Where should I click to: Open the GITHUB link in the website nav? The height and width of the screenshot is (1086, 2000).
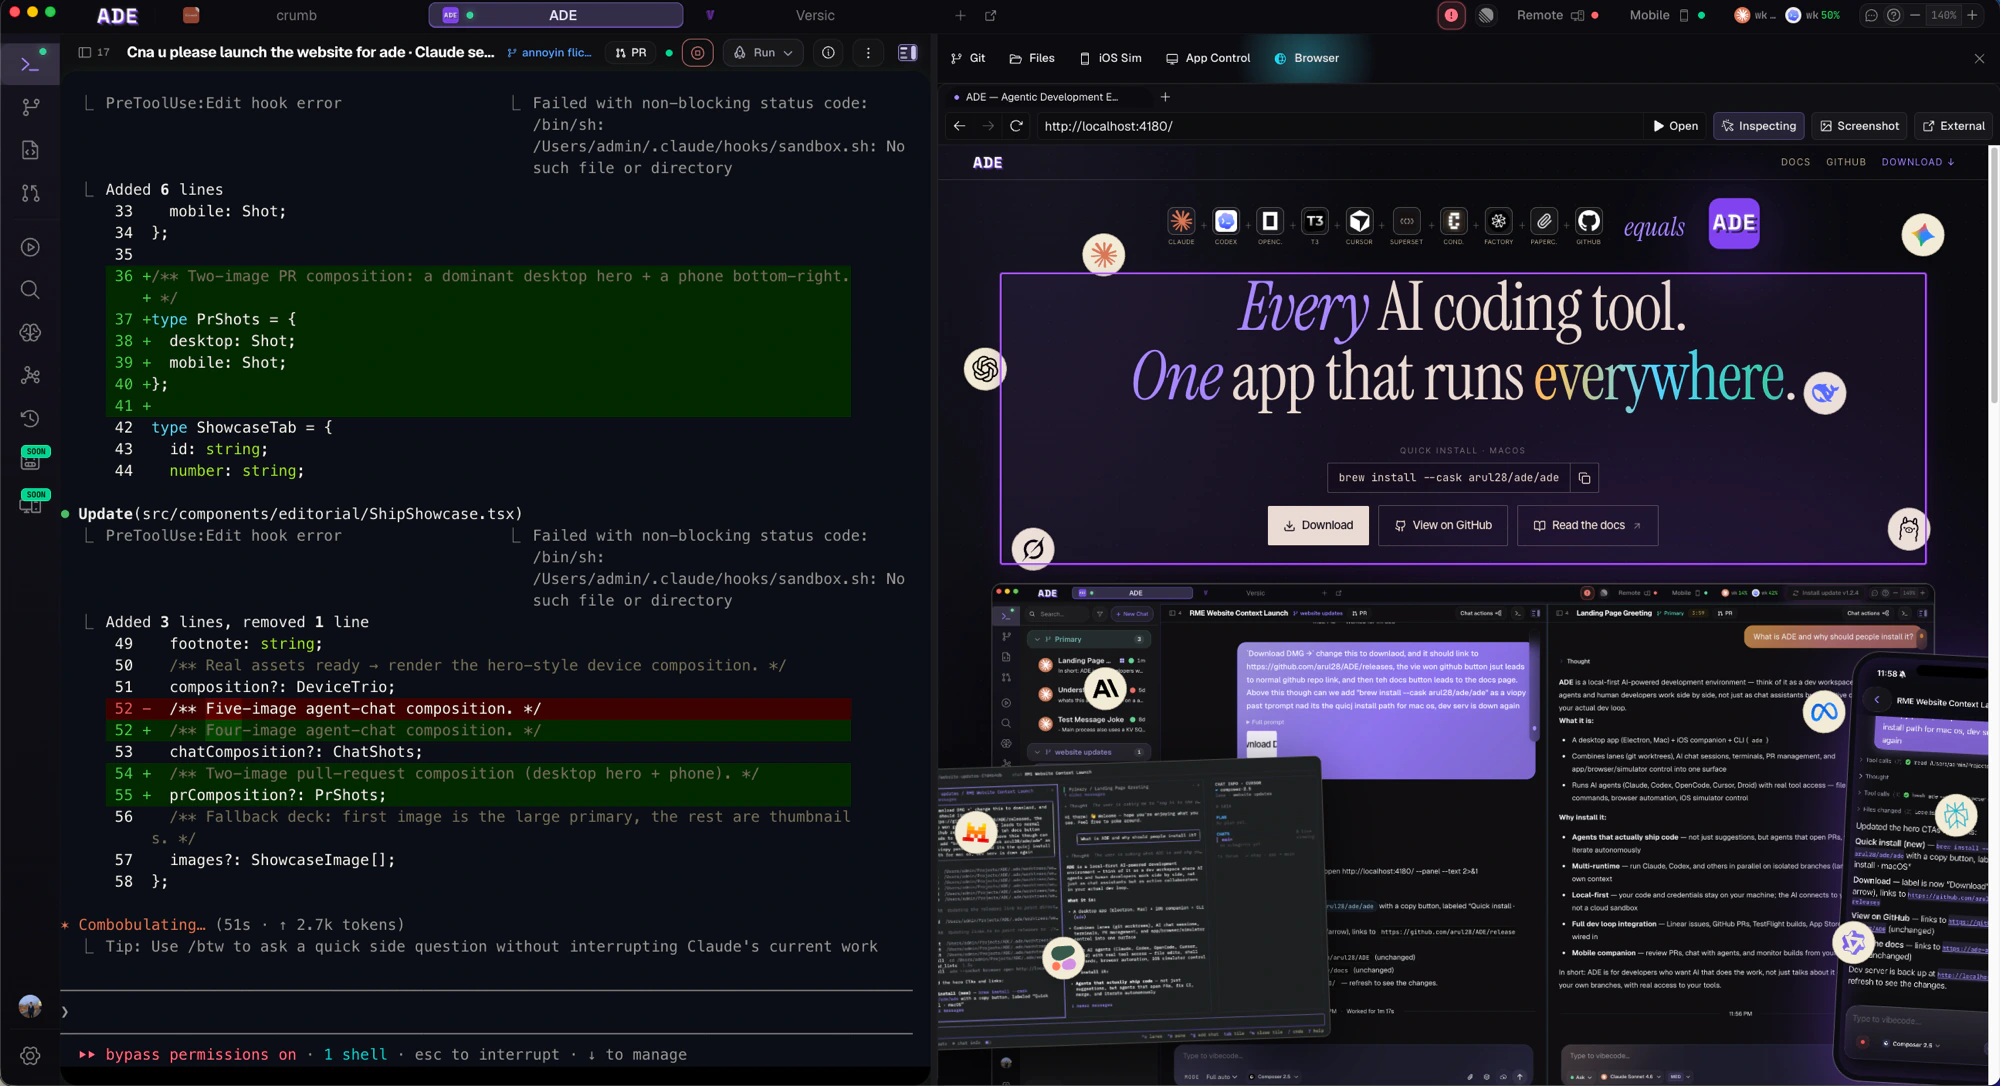coord(1846,162)
